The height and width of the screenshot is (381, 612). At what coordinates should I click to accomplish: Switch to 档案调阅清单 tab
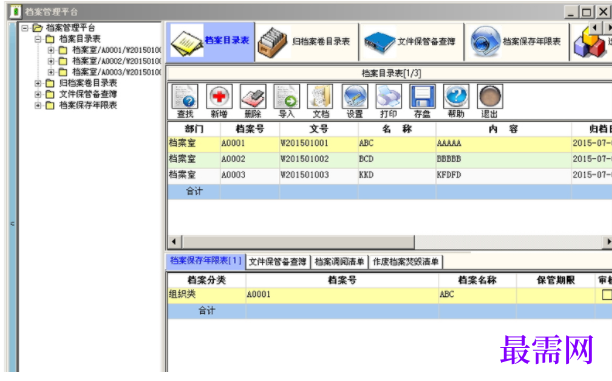click(x=339, y=262)
